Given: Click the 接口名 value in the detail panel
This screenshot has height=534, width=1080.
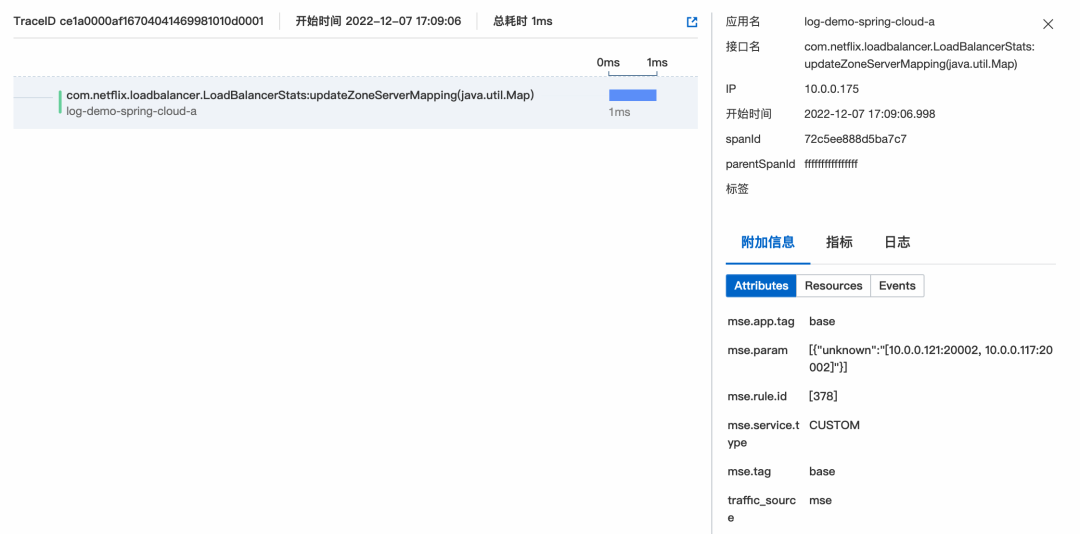Looking at the screenshot, I should click(x=920, y=55).
